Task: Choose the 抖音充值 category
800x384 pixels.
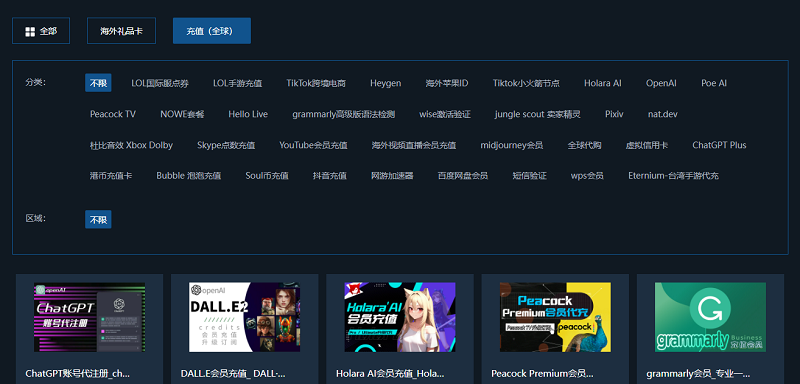Action: pyautogui.click(x=330, y=176)
